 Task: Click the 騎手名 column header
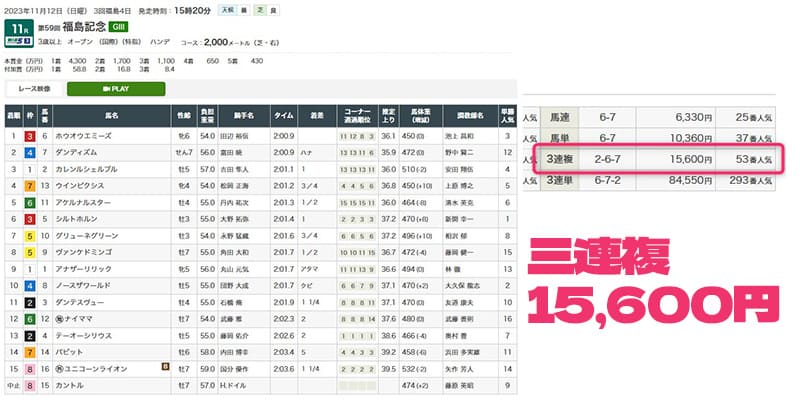pyautogui.click(x=243, y=116)
